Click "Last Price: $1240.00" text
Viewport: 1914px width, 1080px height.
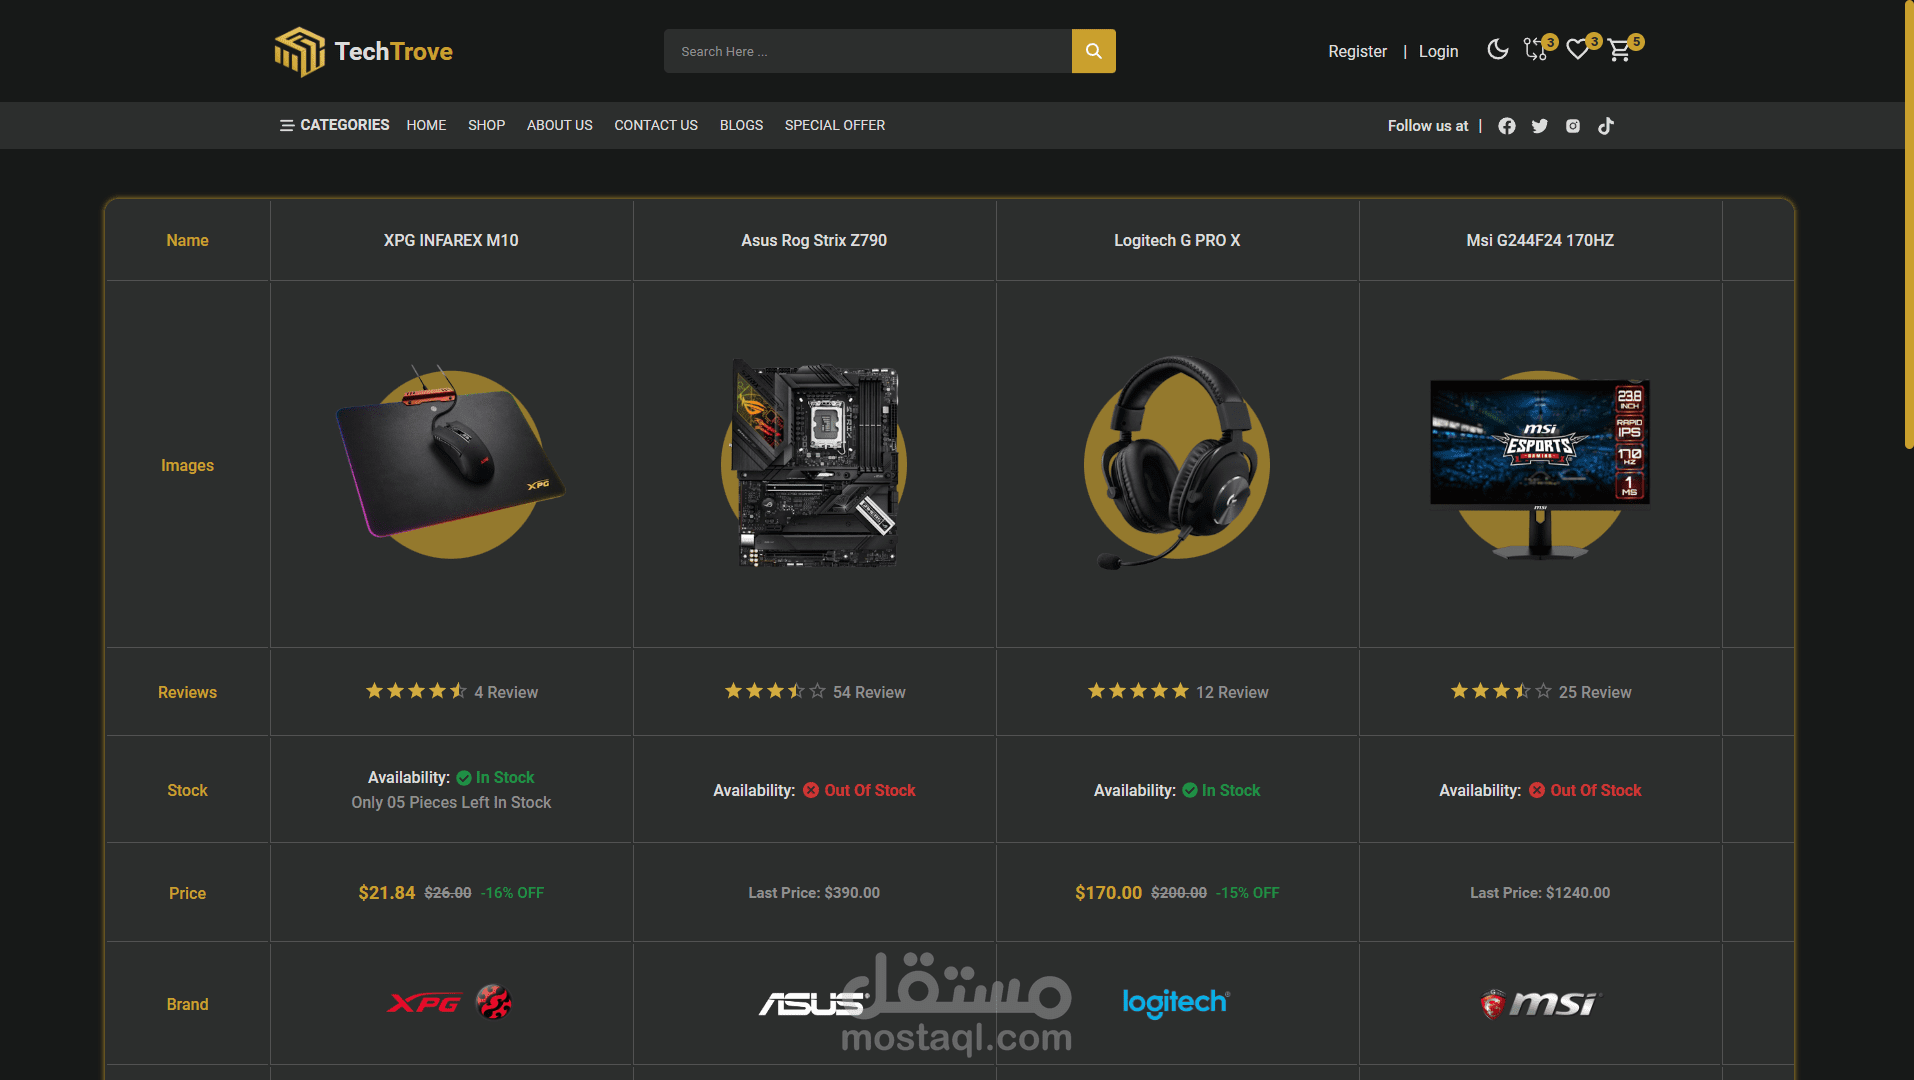[1540, 892]
